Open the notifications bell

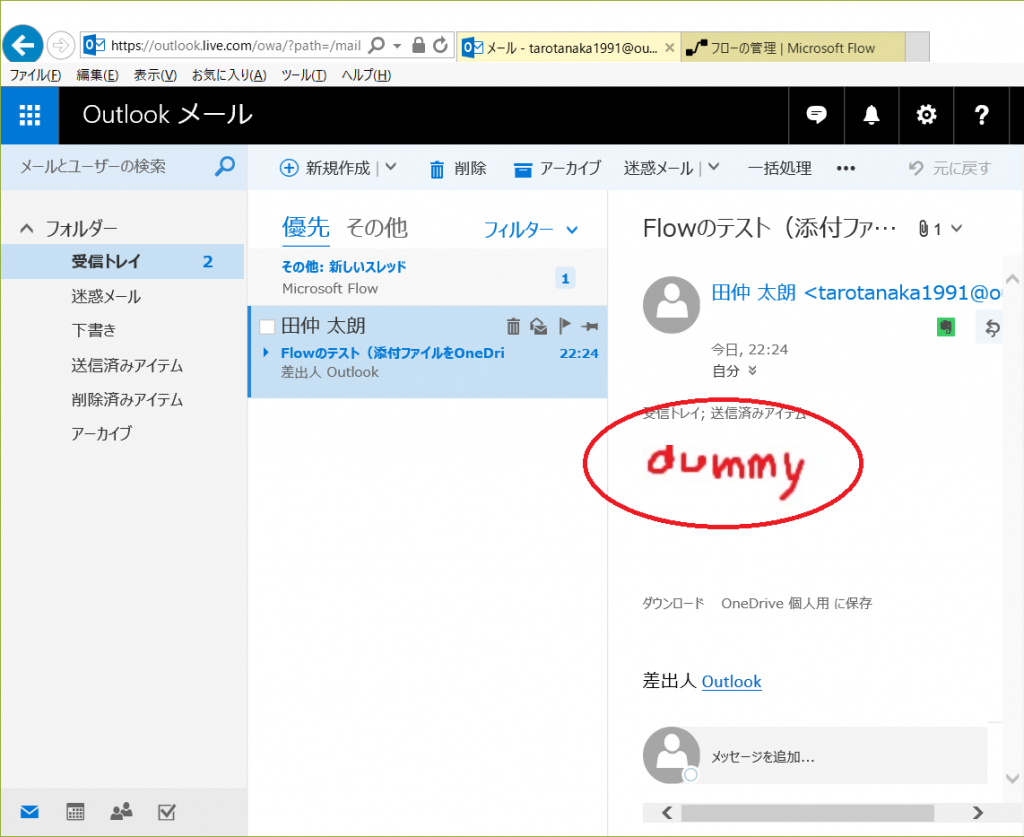coord(871,116)
